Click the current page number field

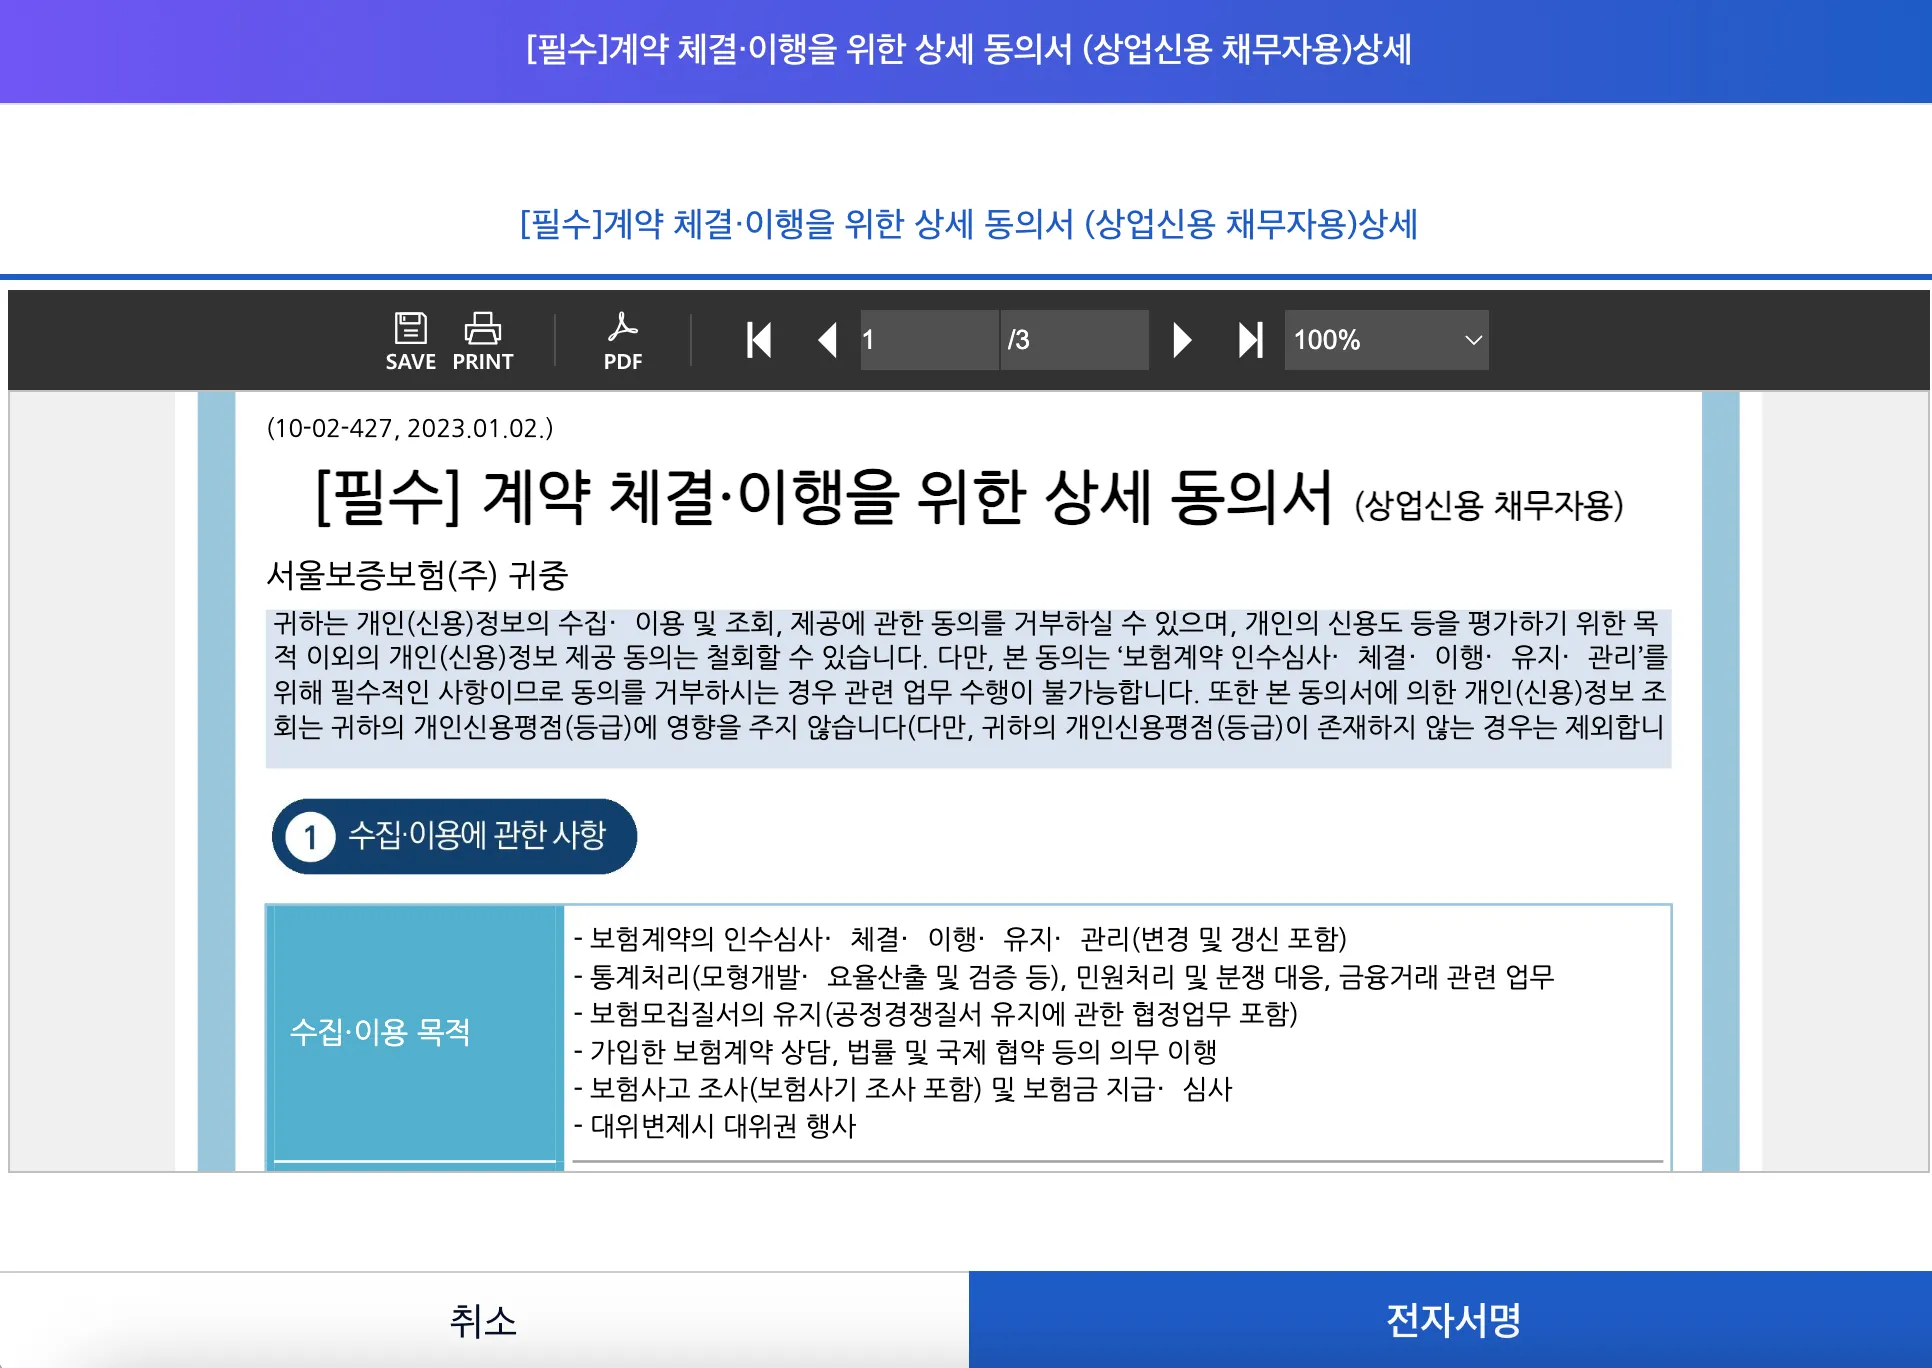(928, 340)
